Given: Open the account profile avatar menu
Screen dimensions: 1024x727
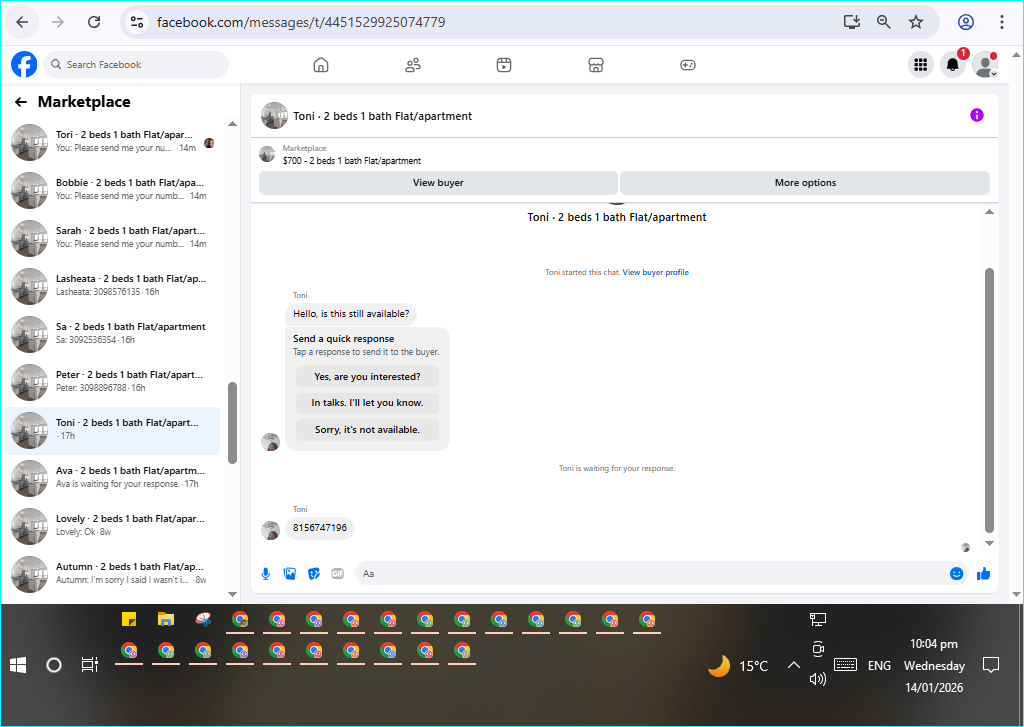Looking at the screenshot, I should coord(985,65).
